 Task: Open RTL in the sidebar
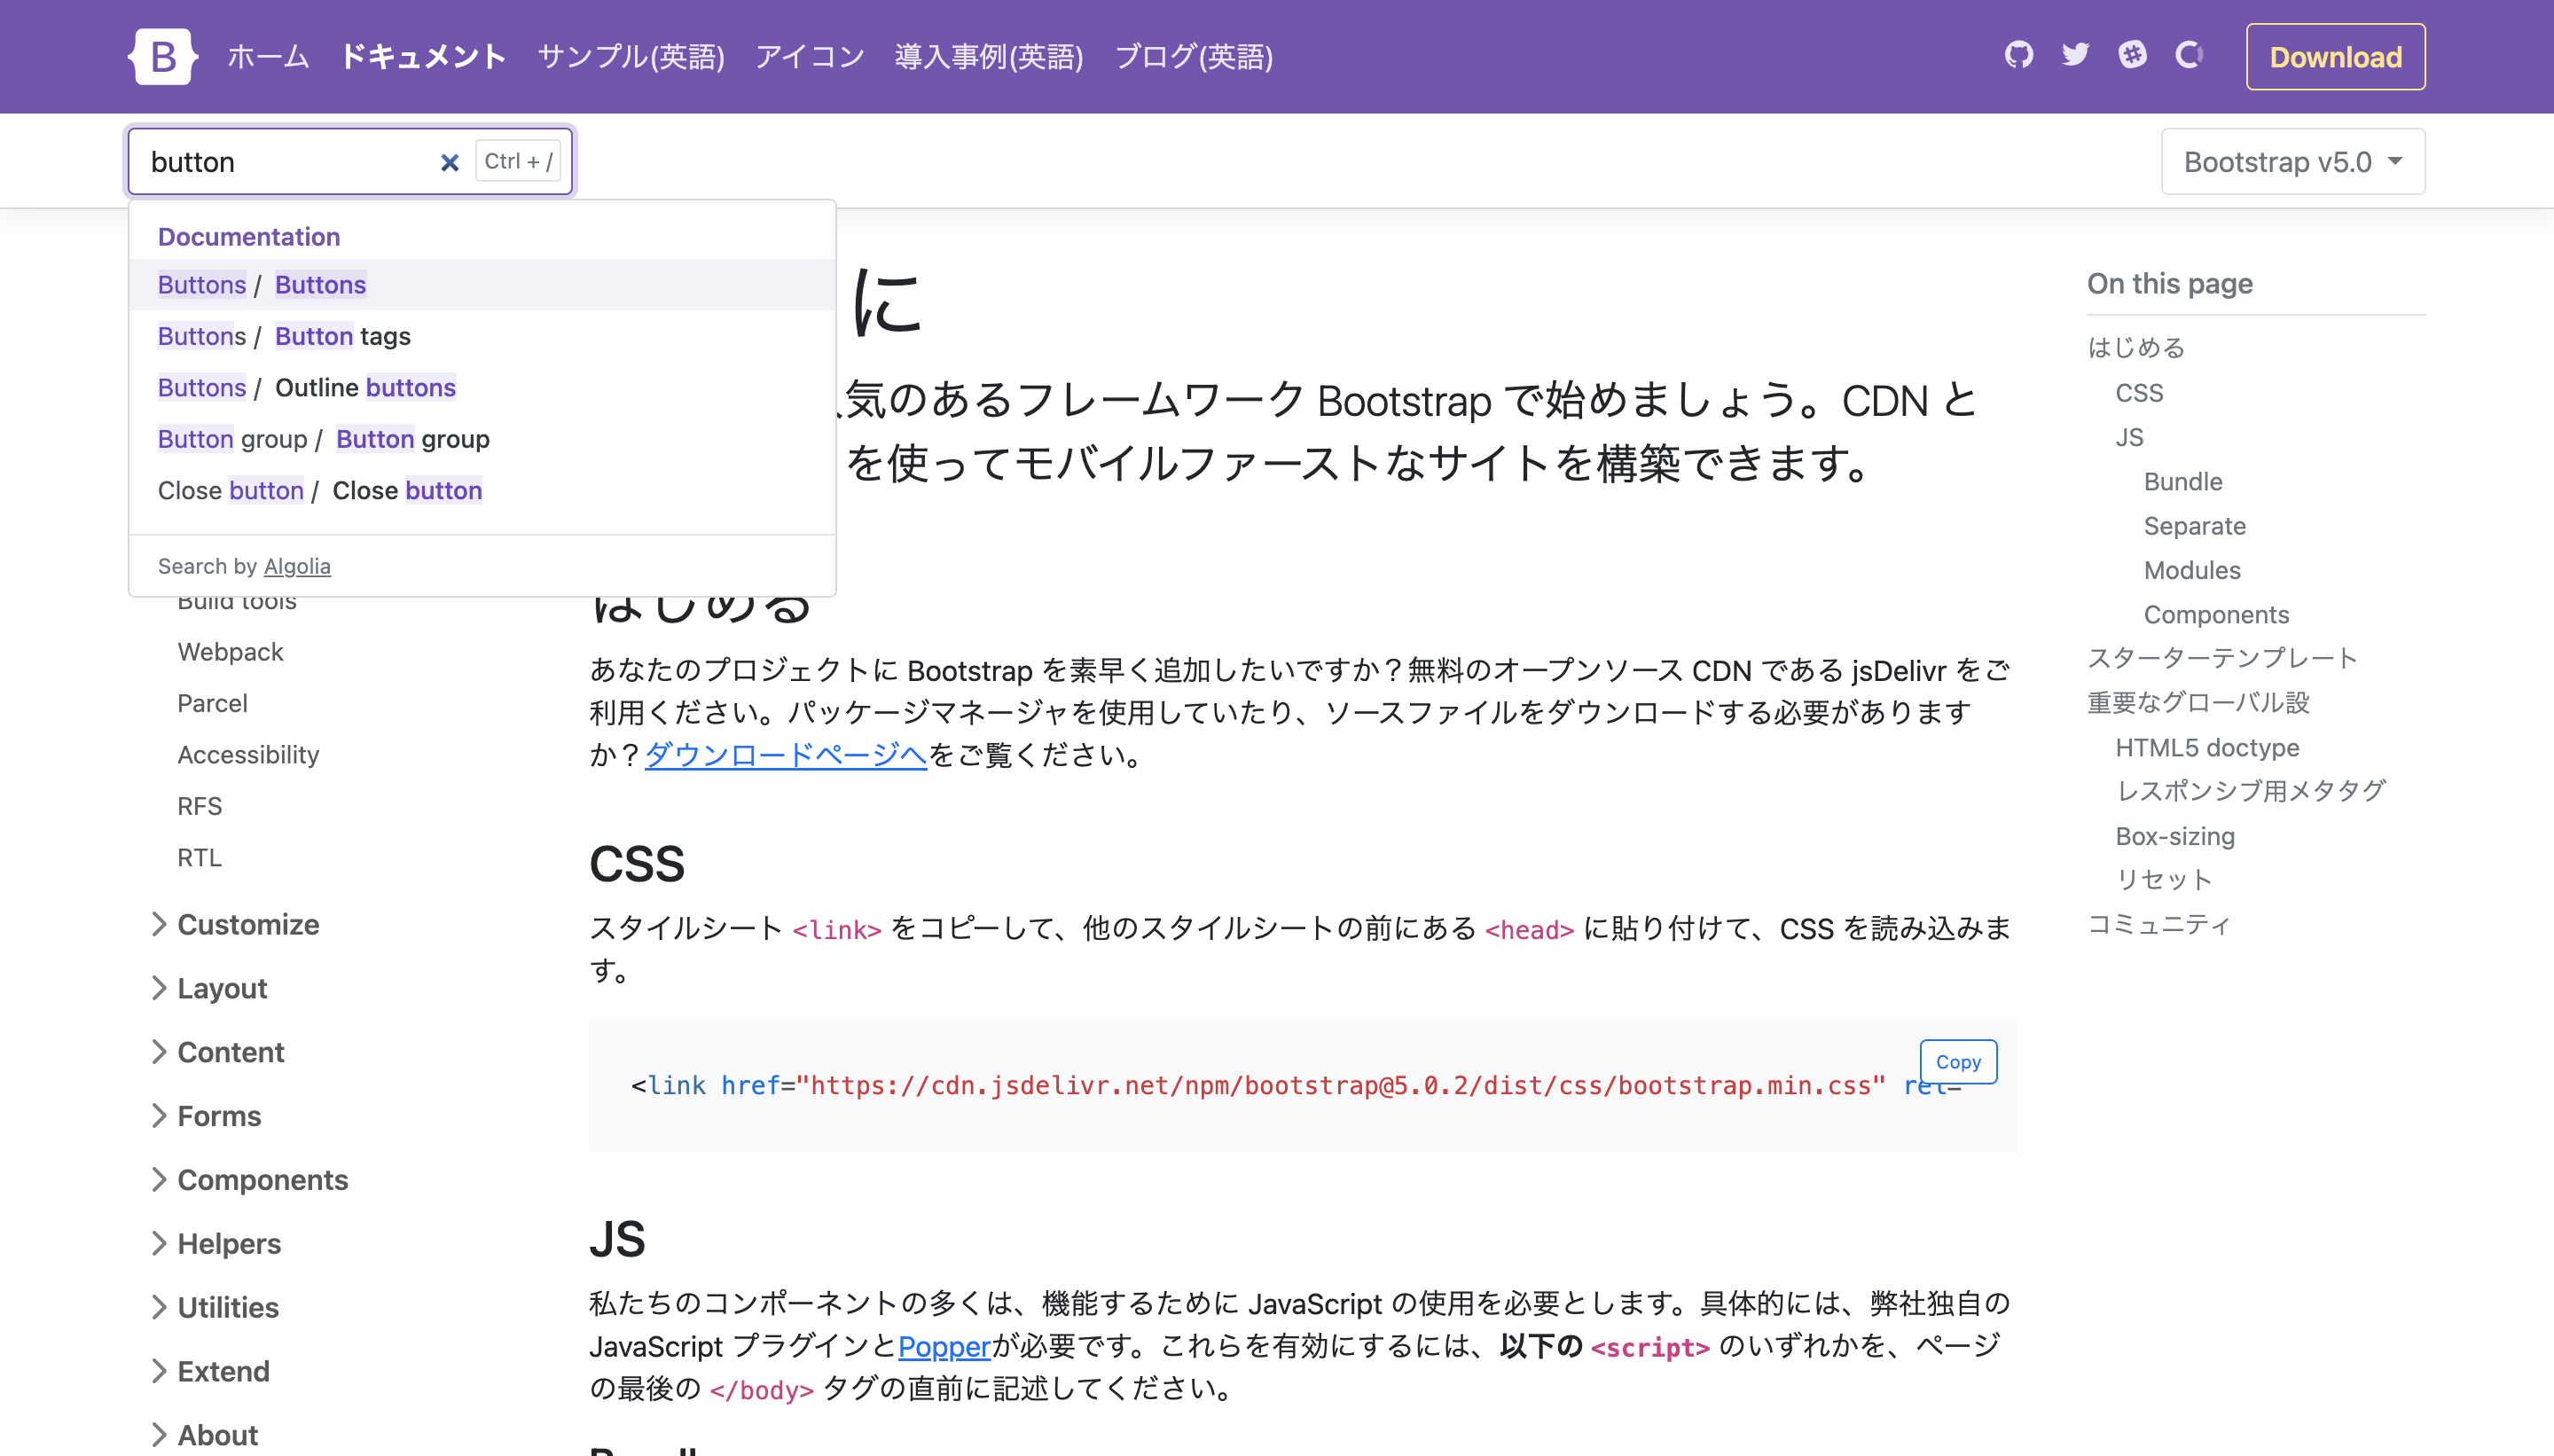(x=200, y=858)
